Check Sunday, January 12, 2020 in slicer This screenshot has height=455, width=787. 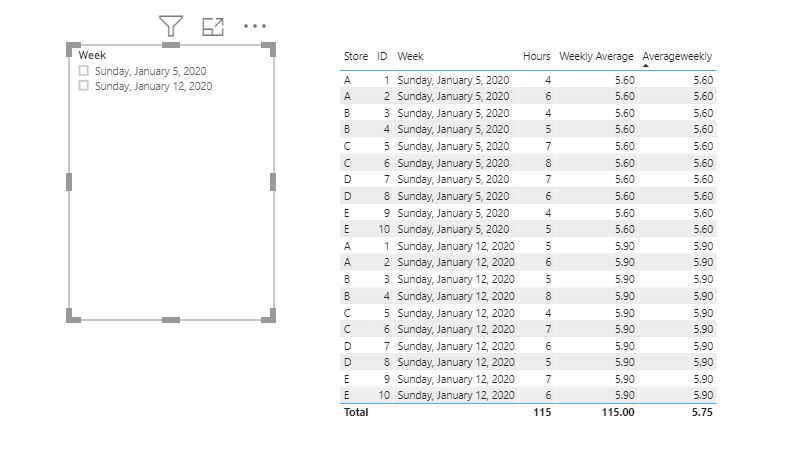click(x=84, y=86)
